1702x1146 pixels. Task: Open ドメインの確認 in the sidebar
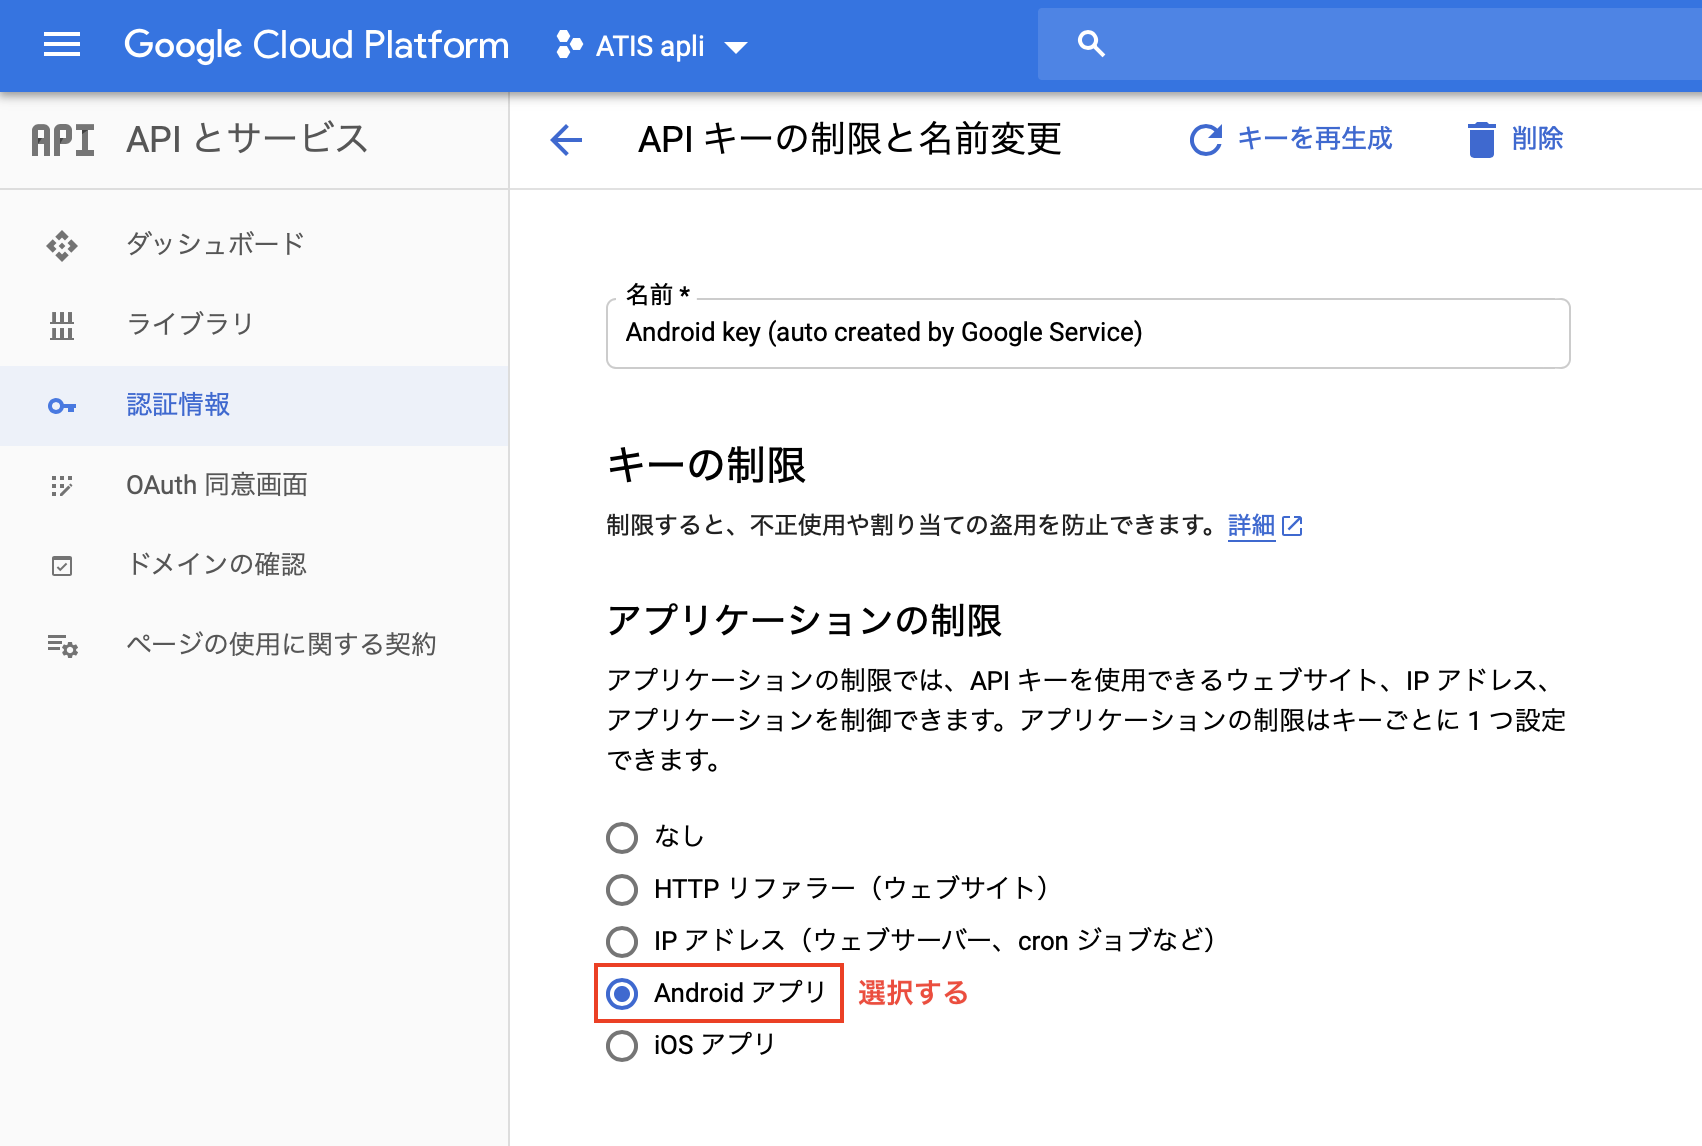click(254, 566)
